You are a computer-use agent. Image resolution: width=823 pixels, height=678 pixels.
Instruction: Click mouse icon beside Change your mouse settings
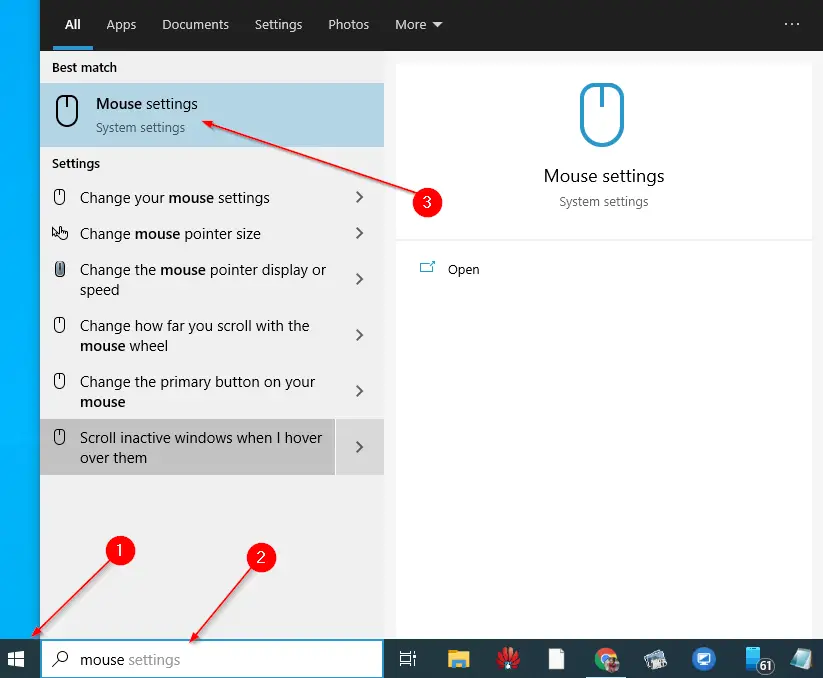coord(60,197)
